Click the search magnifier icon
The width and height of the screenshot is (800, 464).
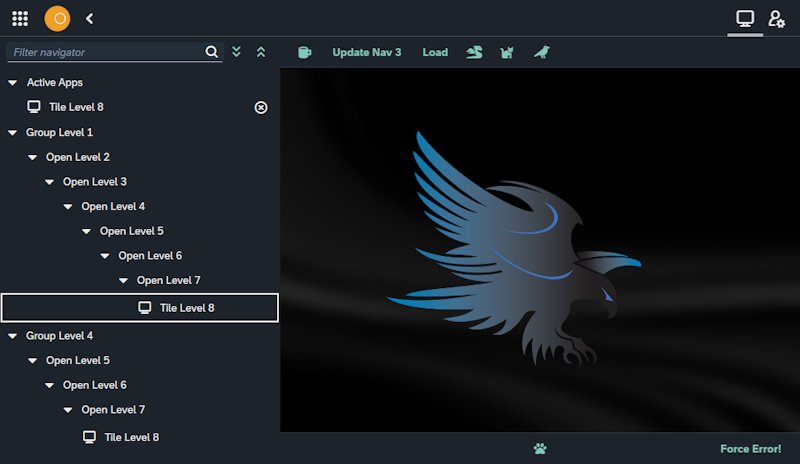pyautogui.click(x=212, y=52)
